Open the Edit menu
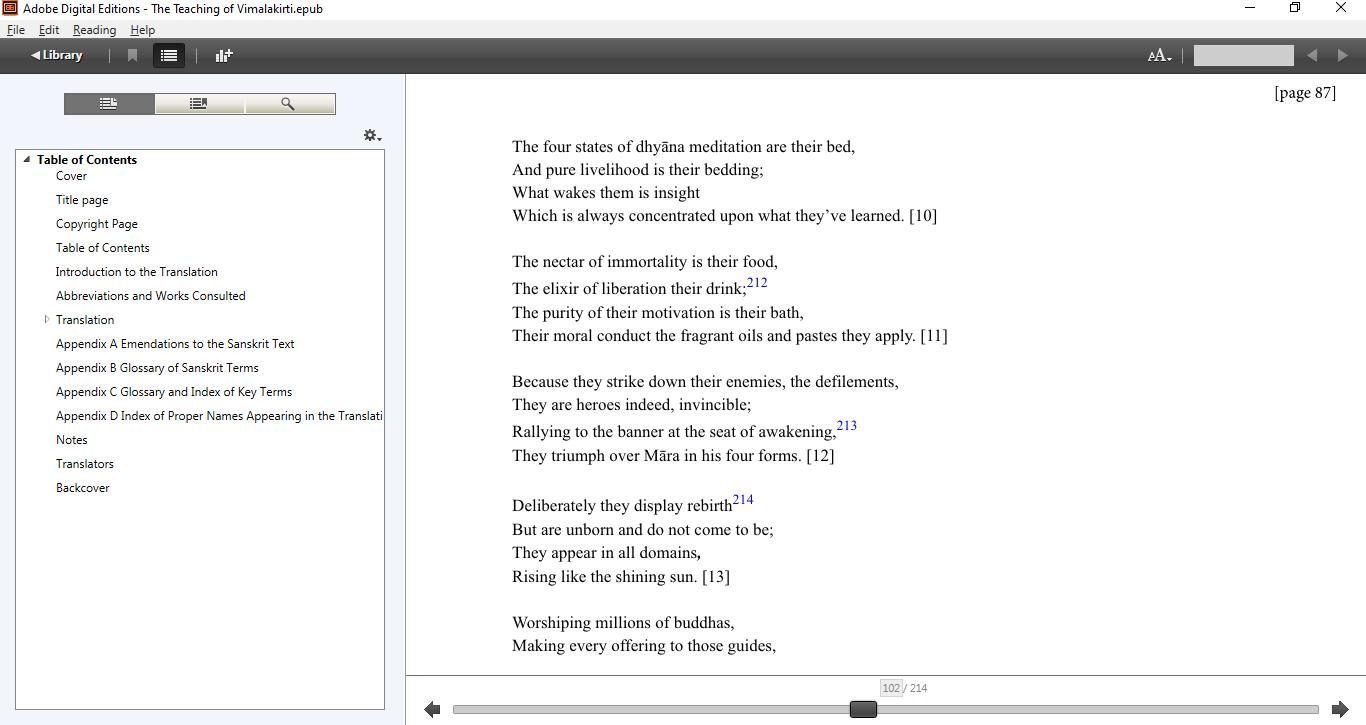Image resolution: width=1366 pixels, height=725 pixels. coord(49,30)
